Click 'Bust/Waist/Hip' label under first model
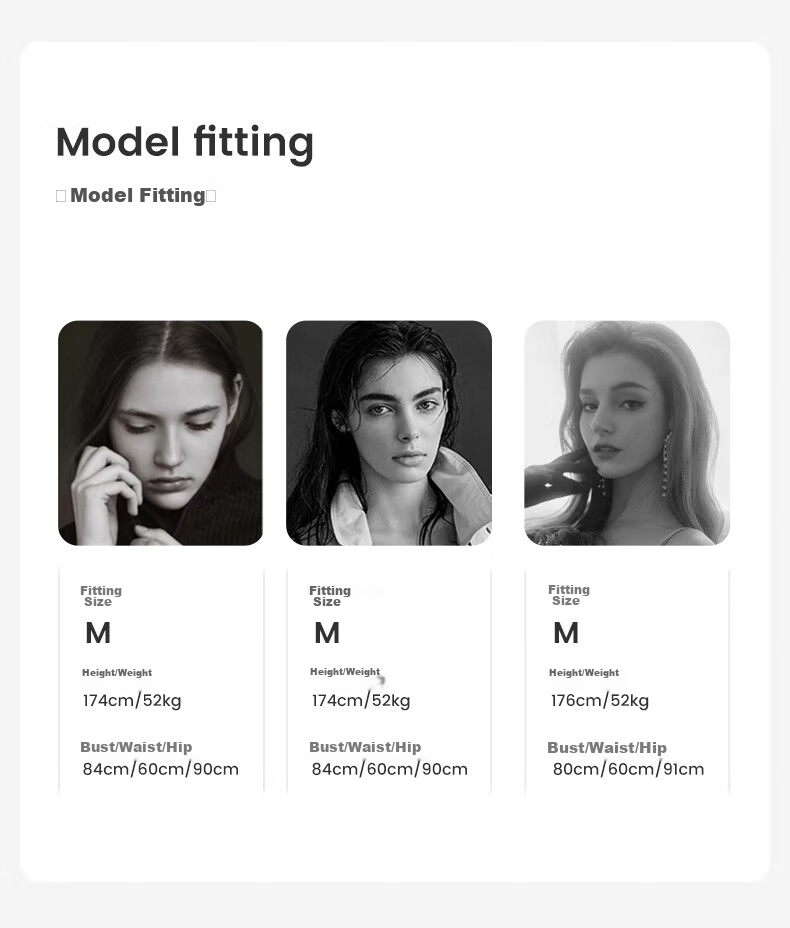Screen dimensions: 790x928 (x=136, y=747)
